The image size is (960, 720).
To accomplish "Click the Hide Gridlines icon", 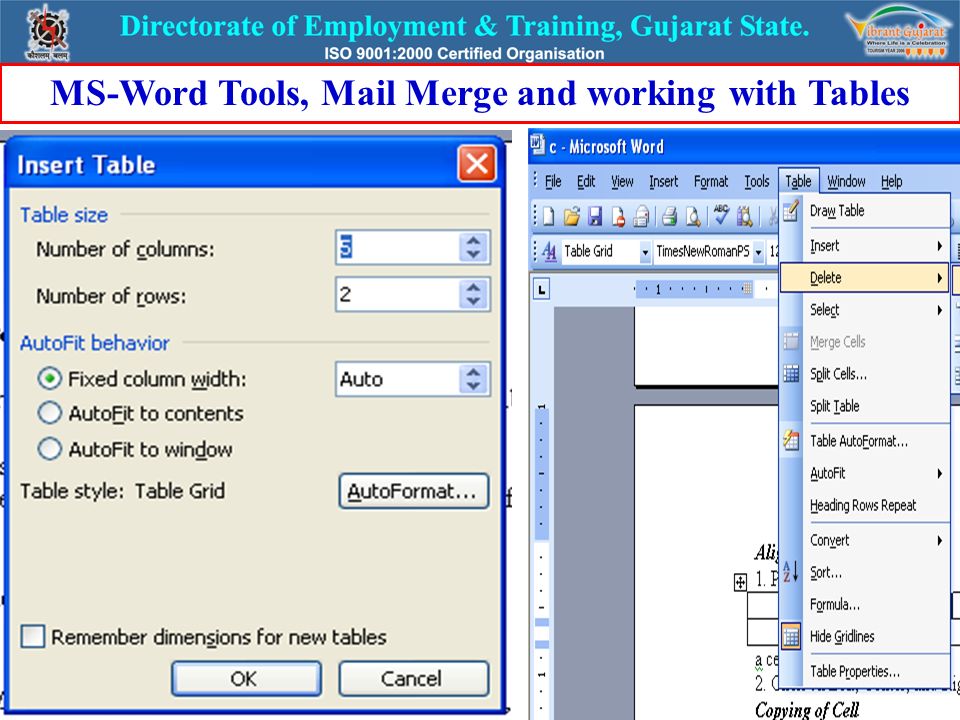I will pos(791,637).
